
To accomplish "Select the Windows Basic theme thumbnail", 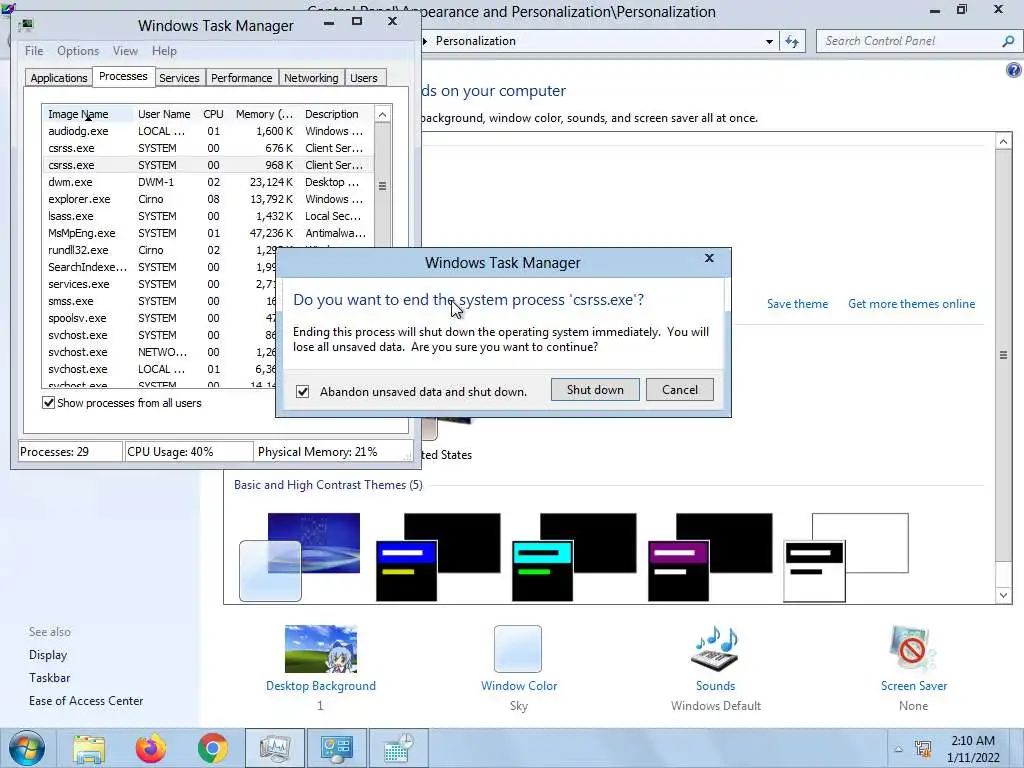I will [x=300, y=557].
